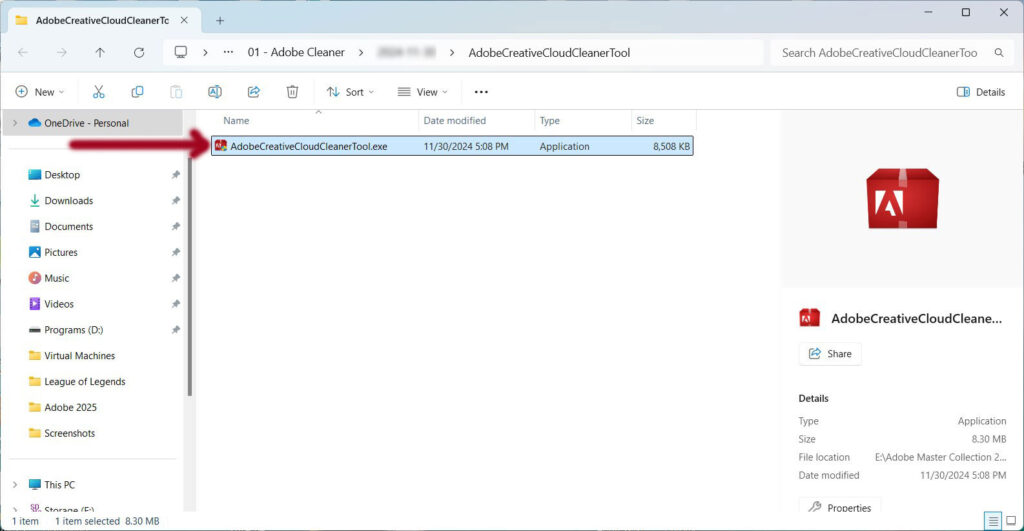Open Music in navigation pane
The width and height of the screenshot is (1024, 531).
(x=57, y=278)
